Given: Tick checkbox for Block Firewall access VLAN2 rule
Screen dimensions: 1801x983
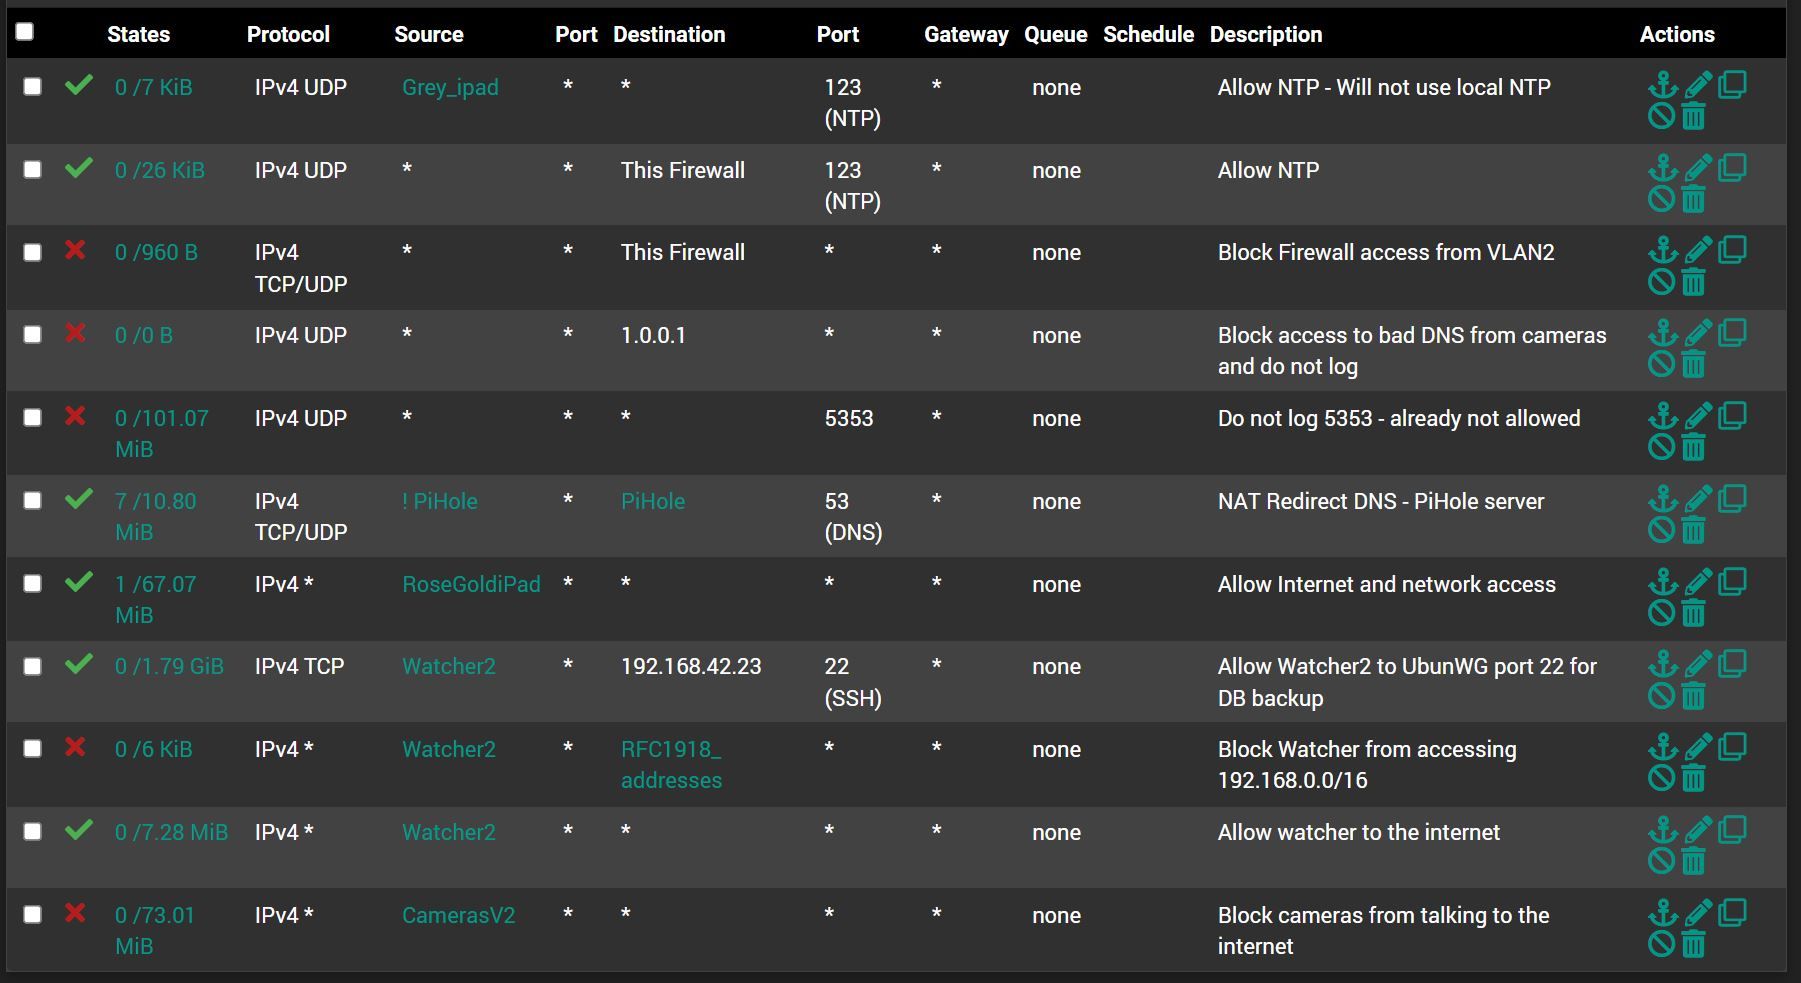Looking at the screenshot, I should tap(33, 253).
